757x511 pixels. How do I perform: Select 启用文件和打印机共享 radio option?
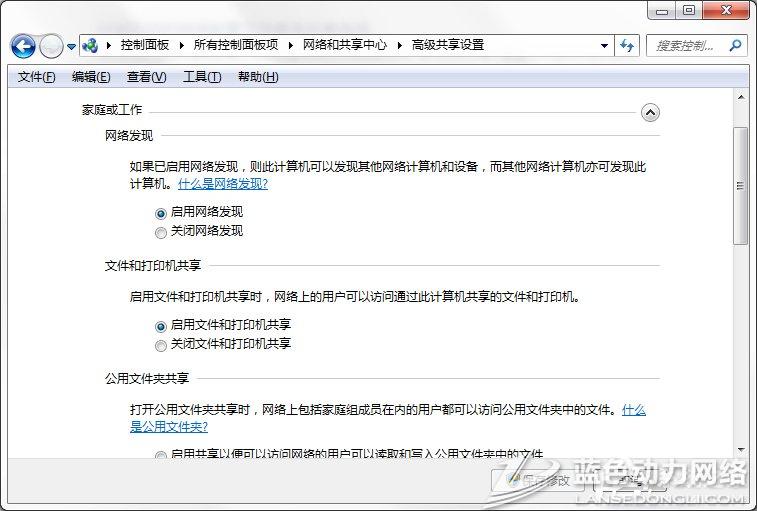pyautogui.click(x=161, y=326)
